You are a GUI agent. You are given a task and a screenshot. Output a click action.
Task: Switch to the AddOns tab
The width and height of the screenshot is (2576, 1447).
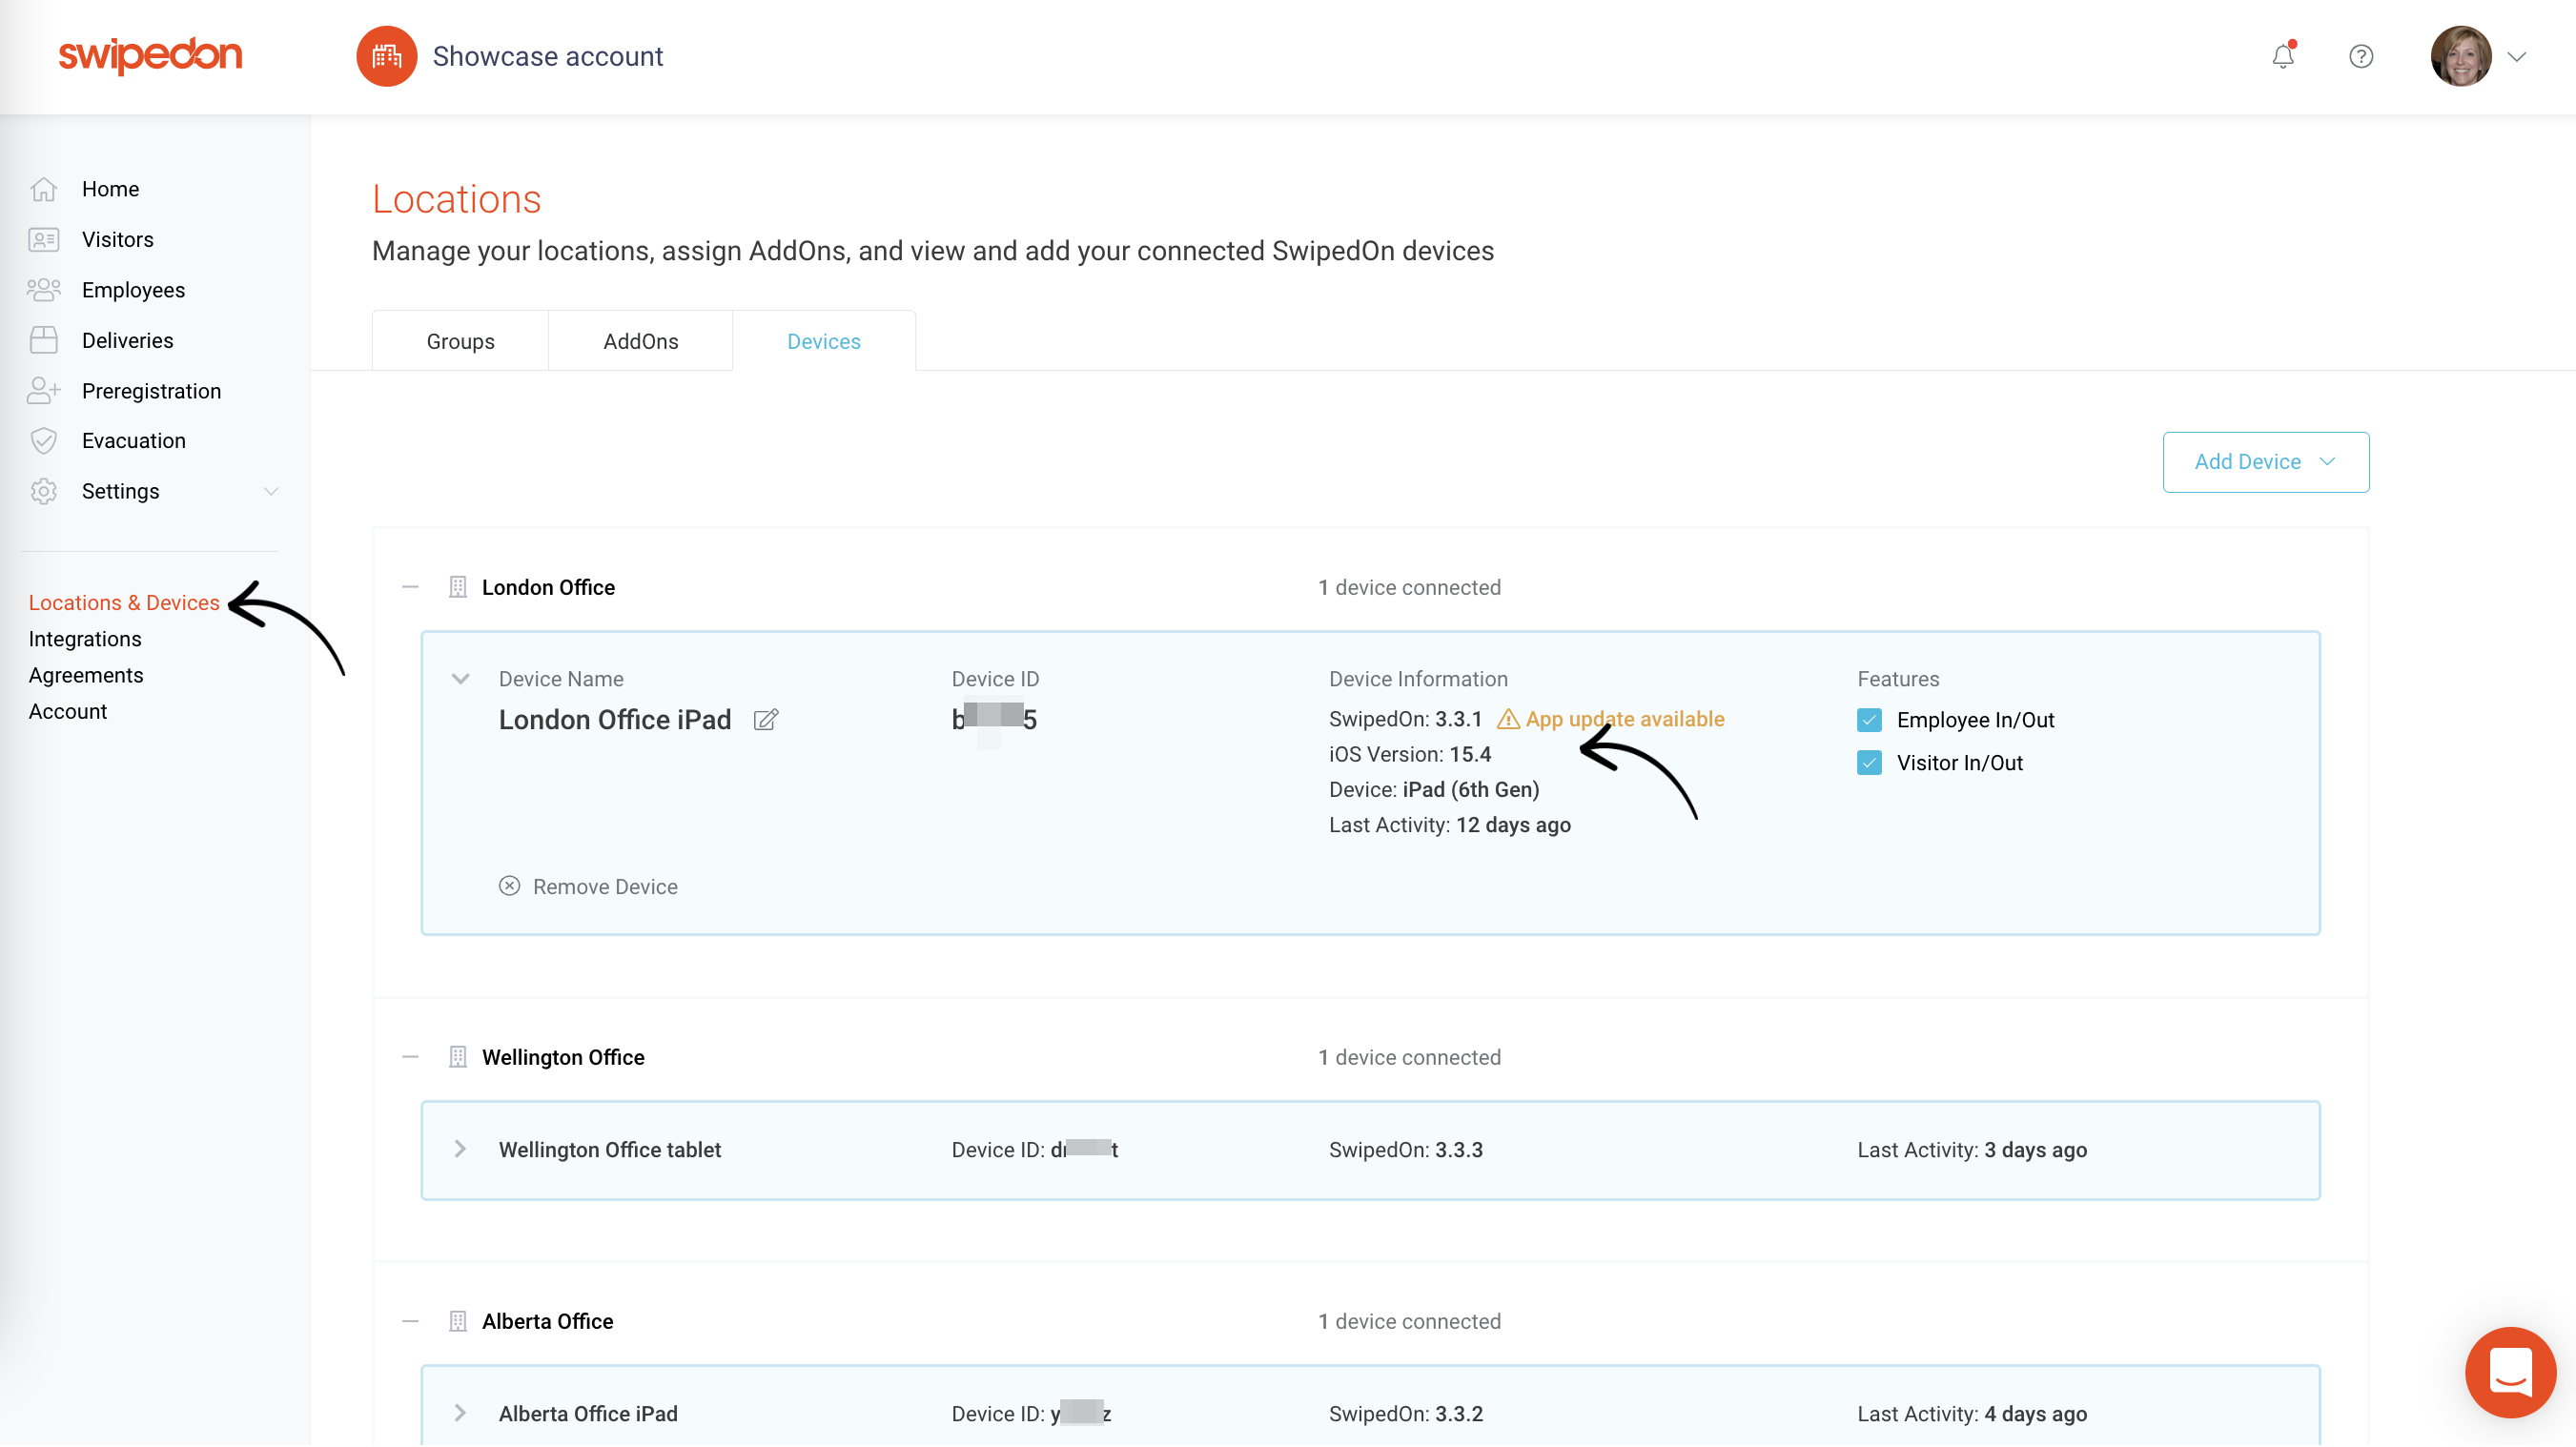(641, 339)
